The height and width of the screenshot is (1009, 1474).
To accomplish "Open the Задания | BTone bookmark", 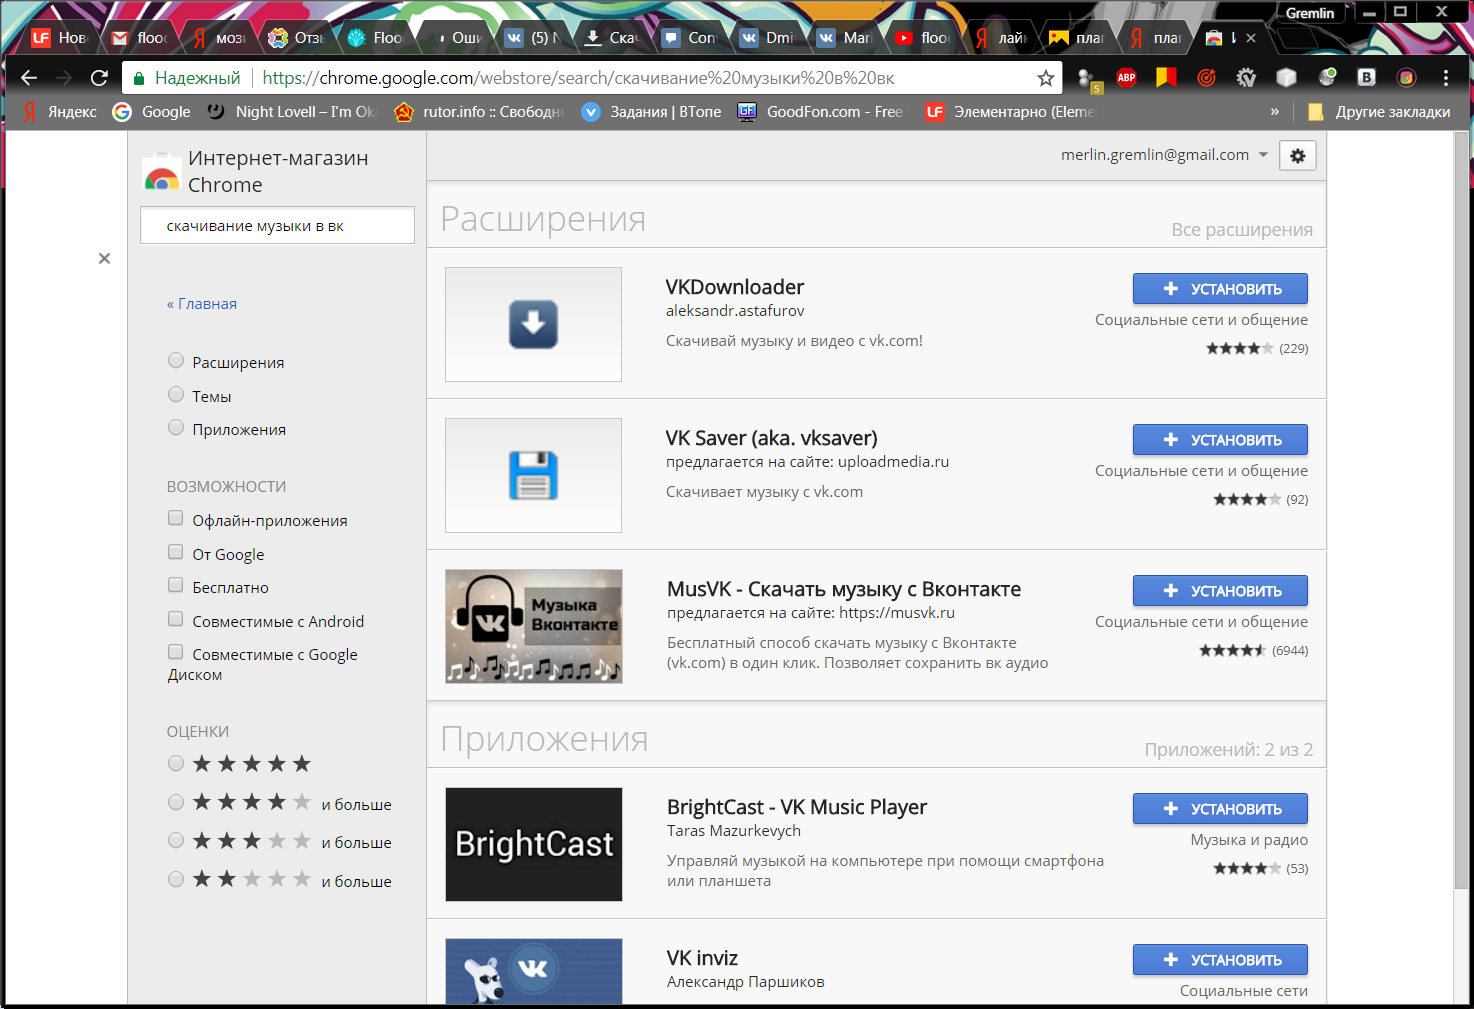I will click(651, 112).
